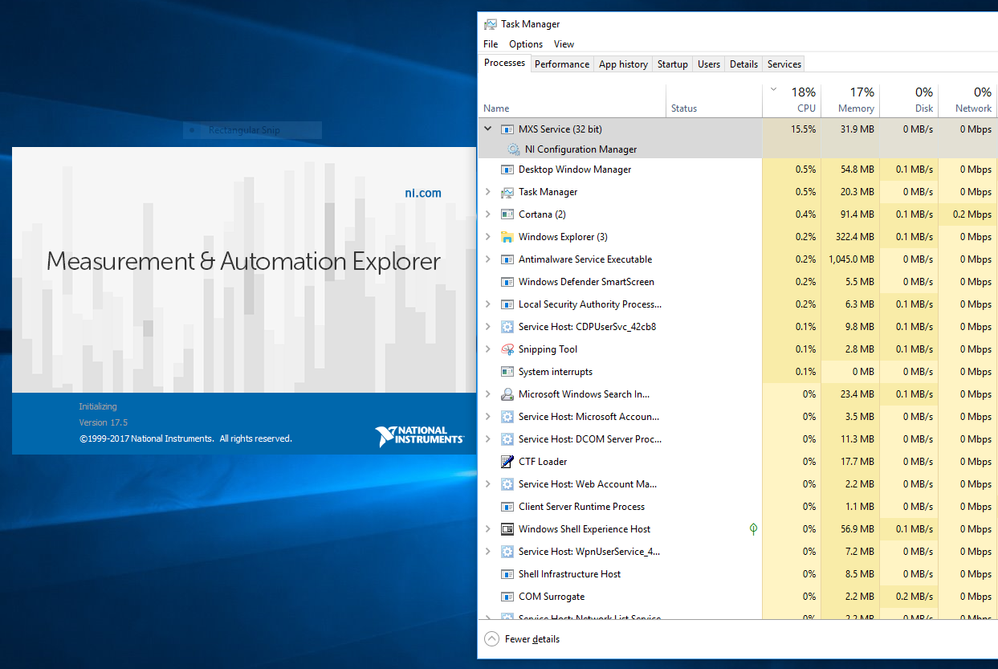Open the ni.com link on splash screen

click(x=423, y=193)
